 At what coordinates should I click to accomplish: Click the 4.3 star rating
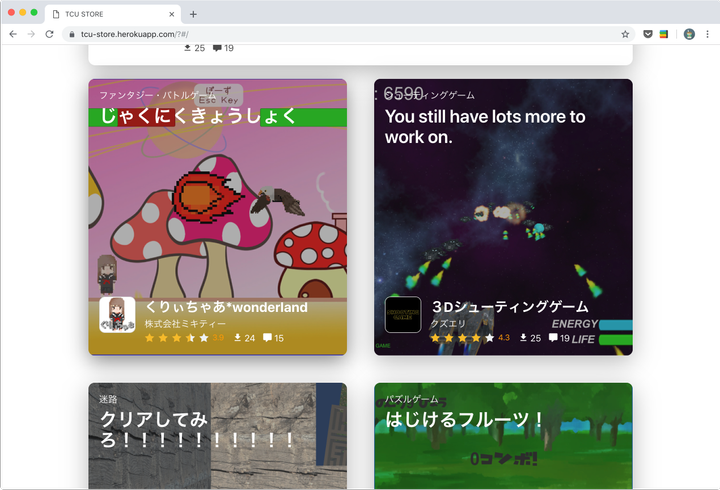coord(470,338)
